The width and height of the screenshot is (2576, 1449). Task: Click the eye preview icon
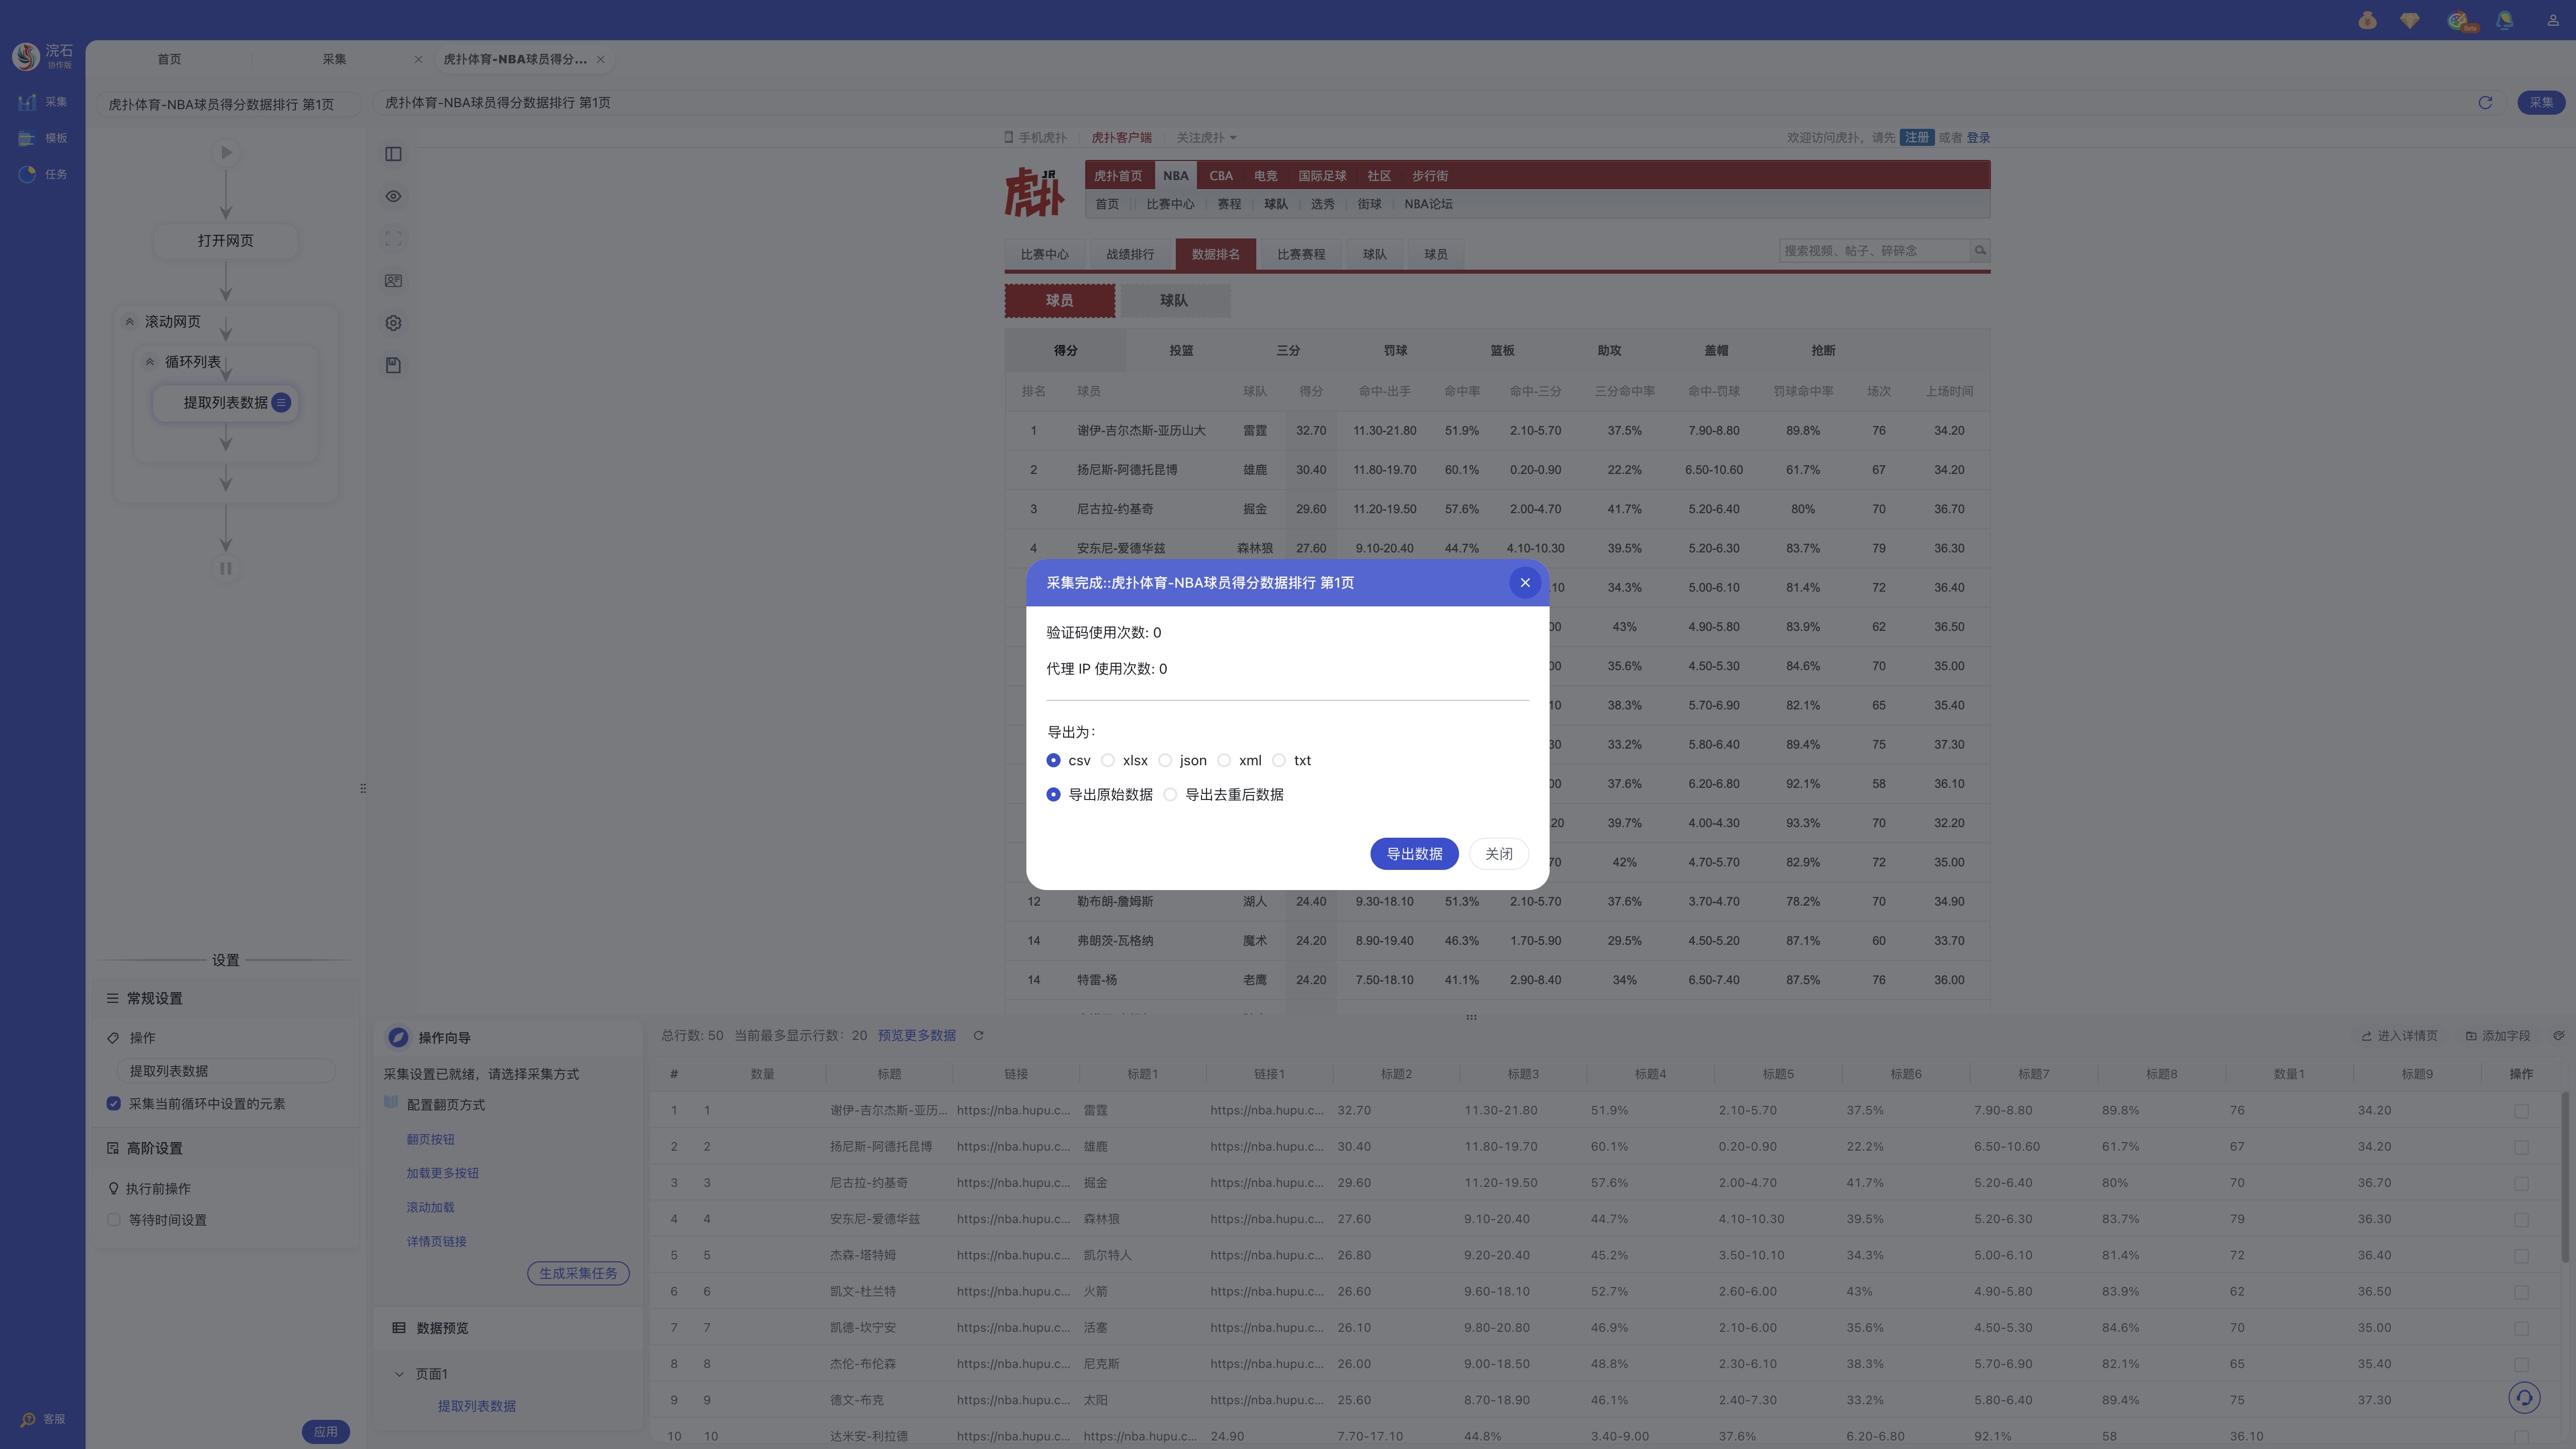[393, 196]
